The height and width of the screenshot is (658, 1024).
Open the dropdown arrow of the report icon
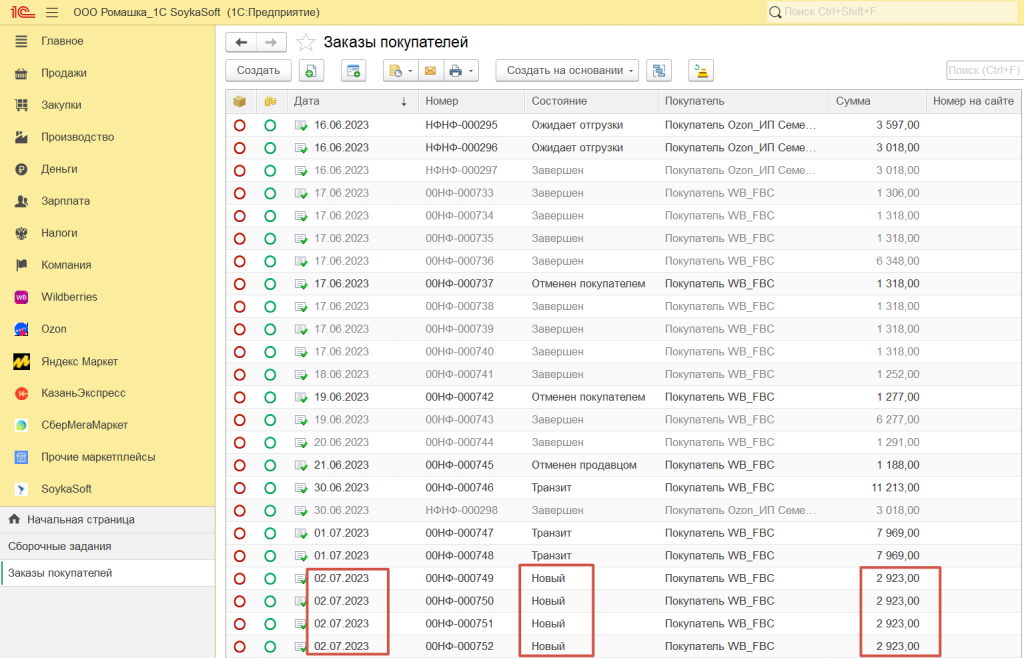click(x=409, y=71)
